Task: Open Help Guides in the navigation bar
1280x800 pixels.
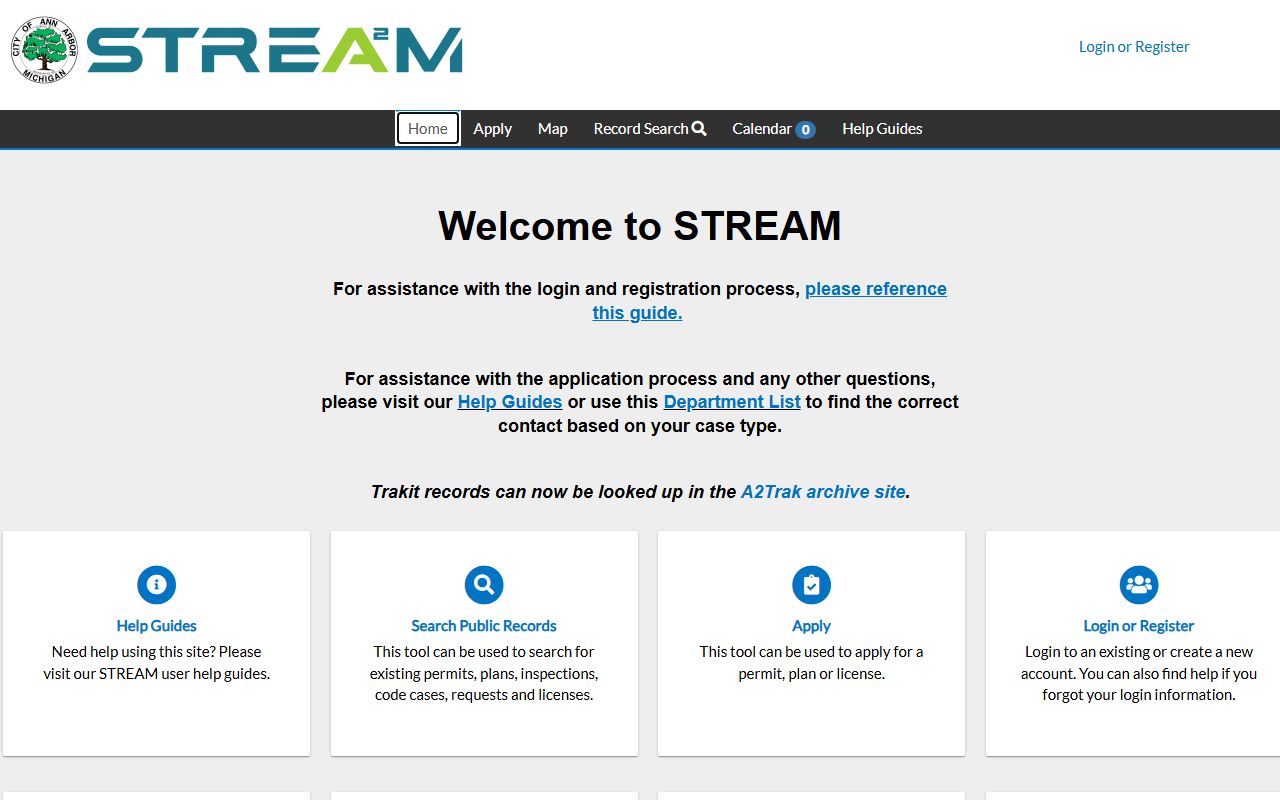Action: coord(882,128)
